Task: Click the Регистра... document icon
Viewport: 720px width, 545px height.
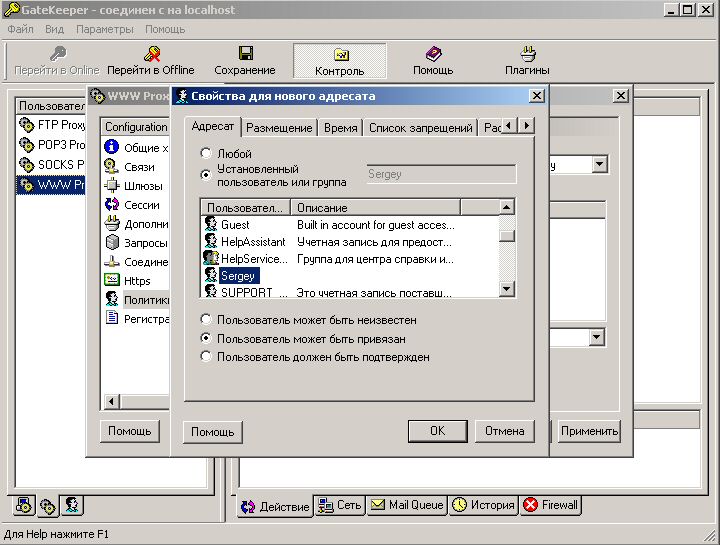Action: point(112,318)
